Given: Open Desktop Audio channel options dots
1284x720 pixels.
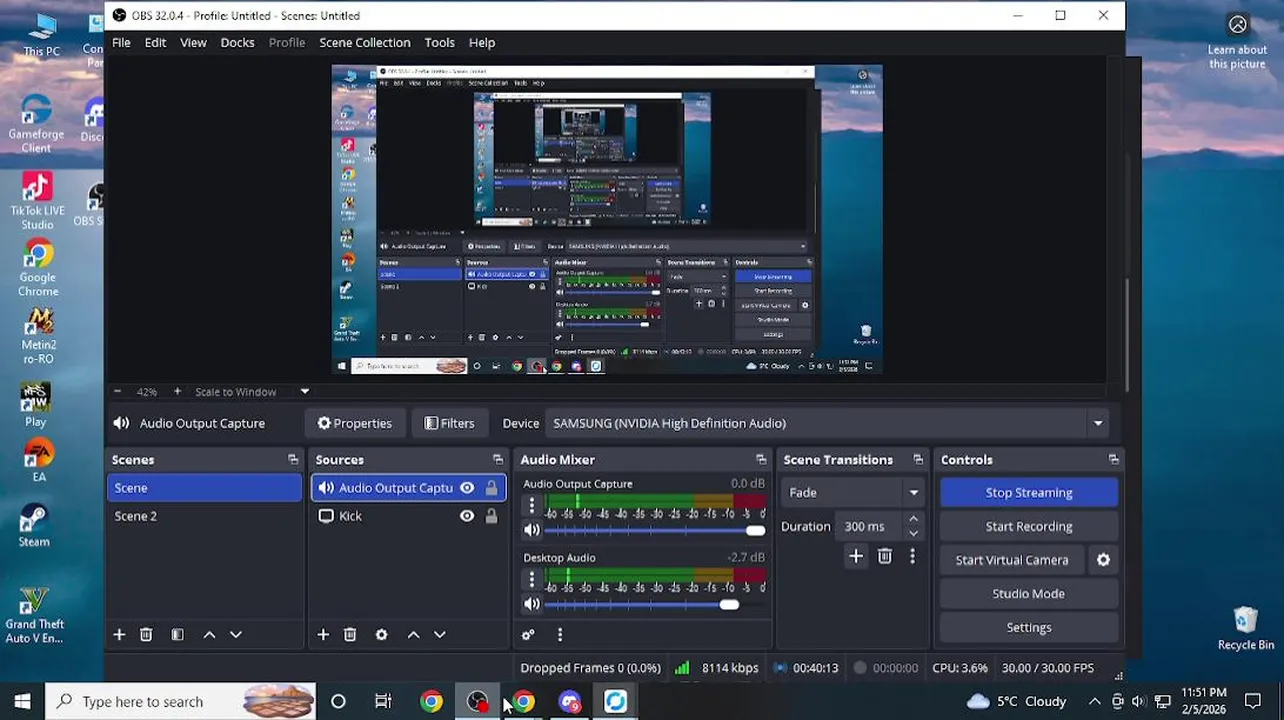Looking at the screenshot, I should tap(532, 580).
